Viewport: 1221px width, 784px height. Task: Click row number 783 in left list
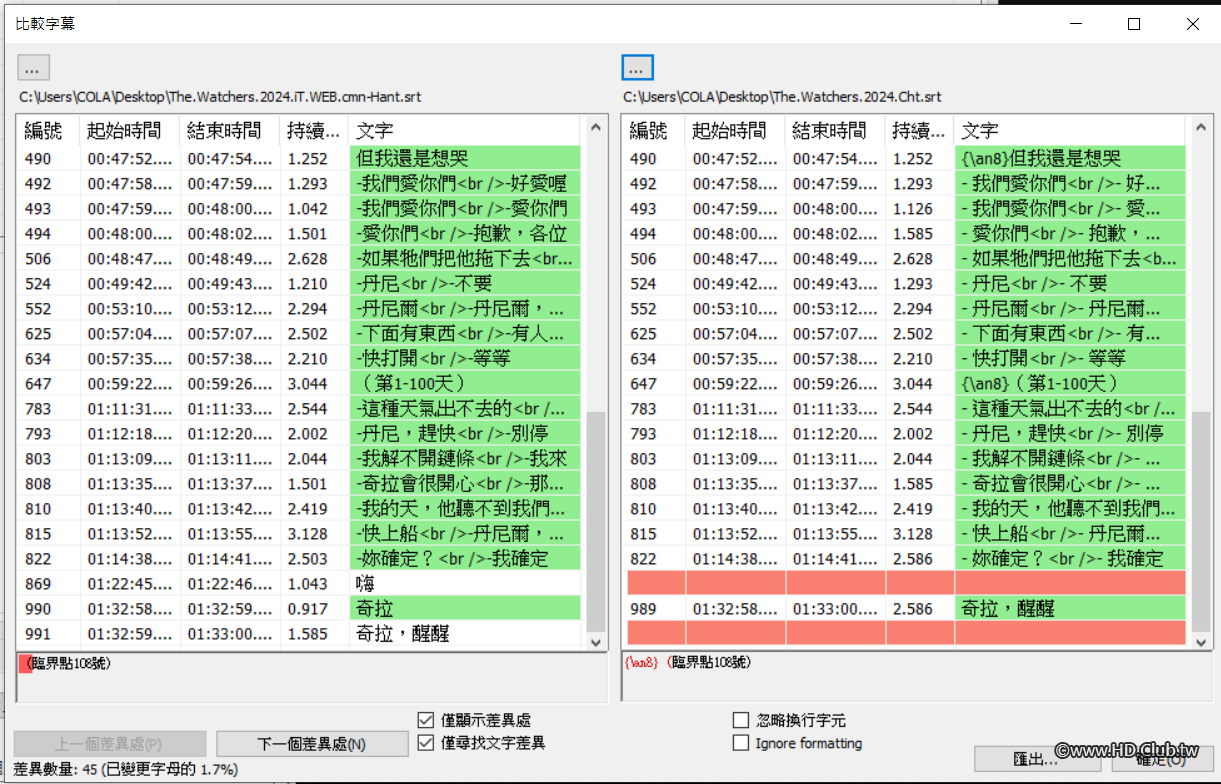37,408
